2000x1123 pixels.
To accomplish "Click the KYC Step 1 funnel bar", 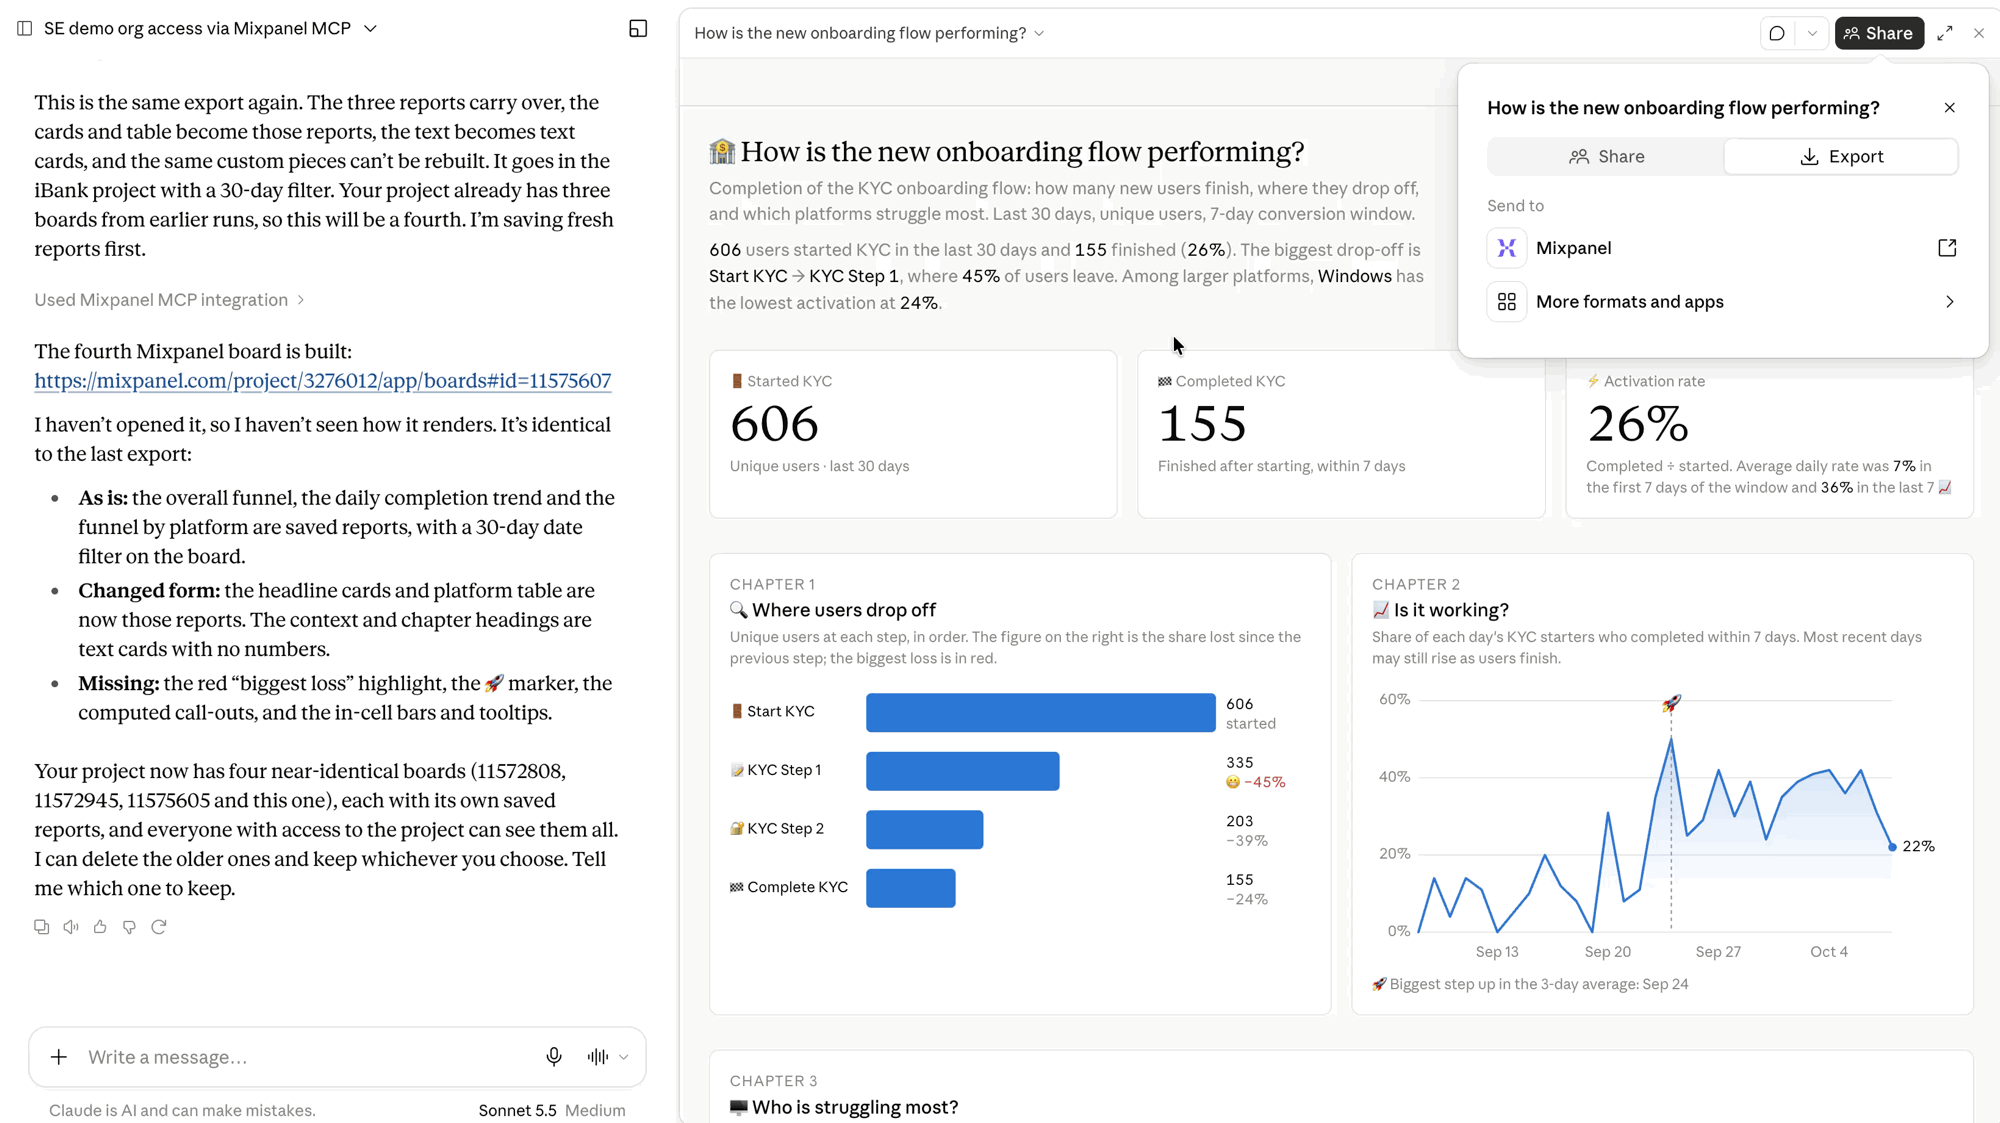I will point(962,771).
